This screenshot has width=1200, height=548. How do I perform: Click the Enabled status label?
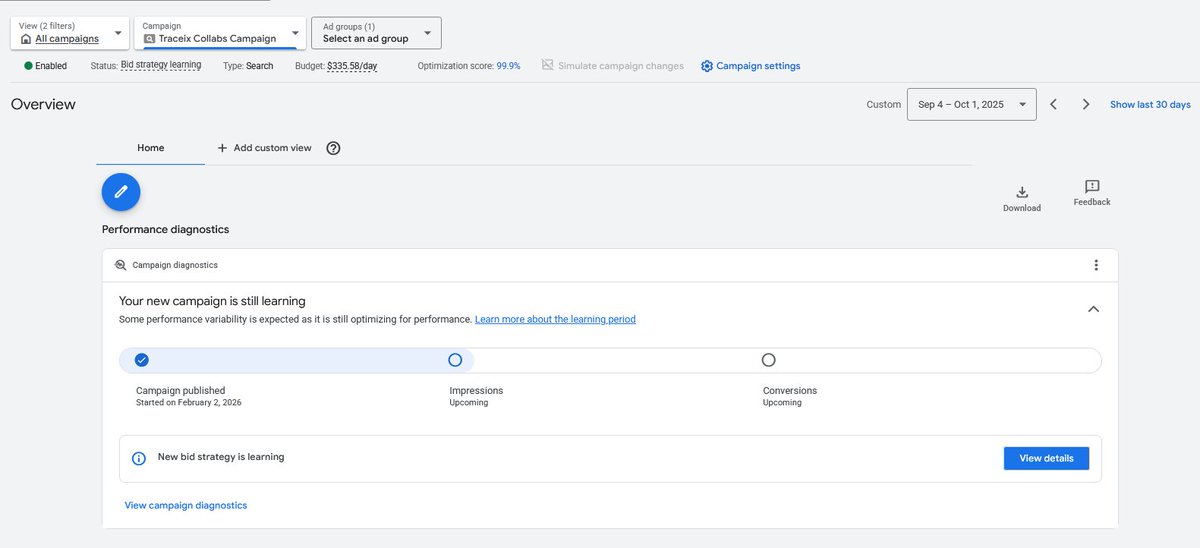(x=51, y=66)
